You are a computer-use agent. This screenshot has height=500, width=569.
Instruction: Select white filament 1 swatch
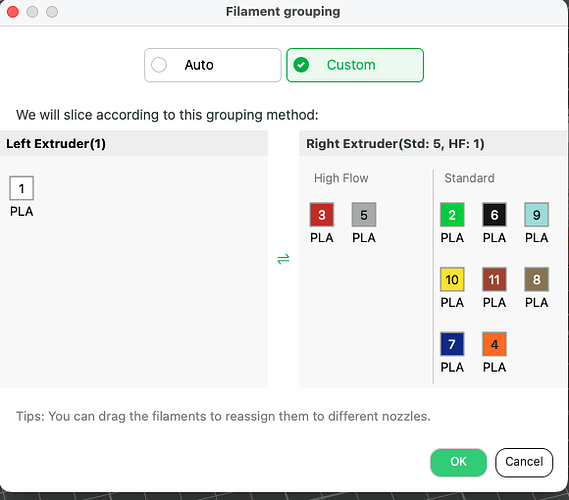(21, 188)
